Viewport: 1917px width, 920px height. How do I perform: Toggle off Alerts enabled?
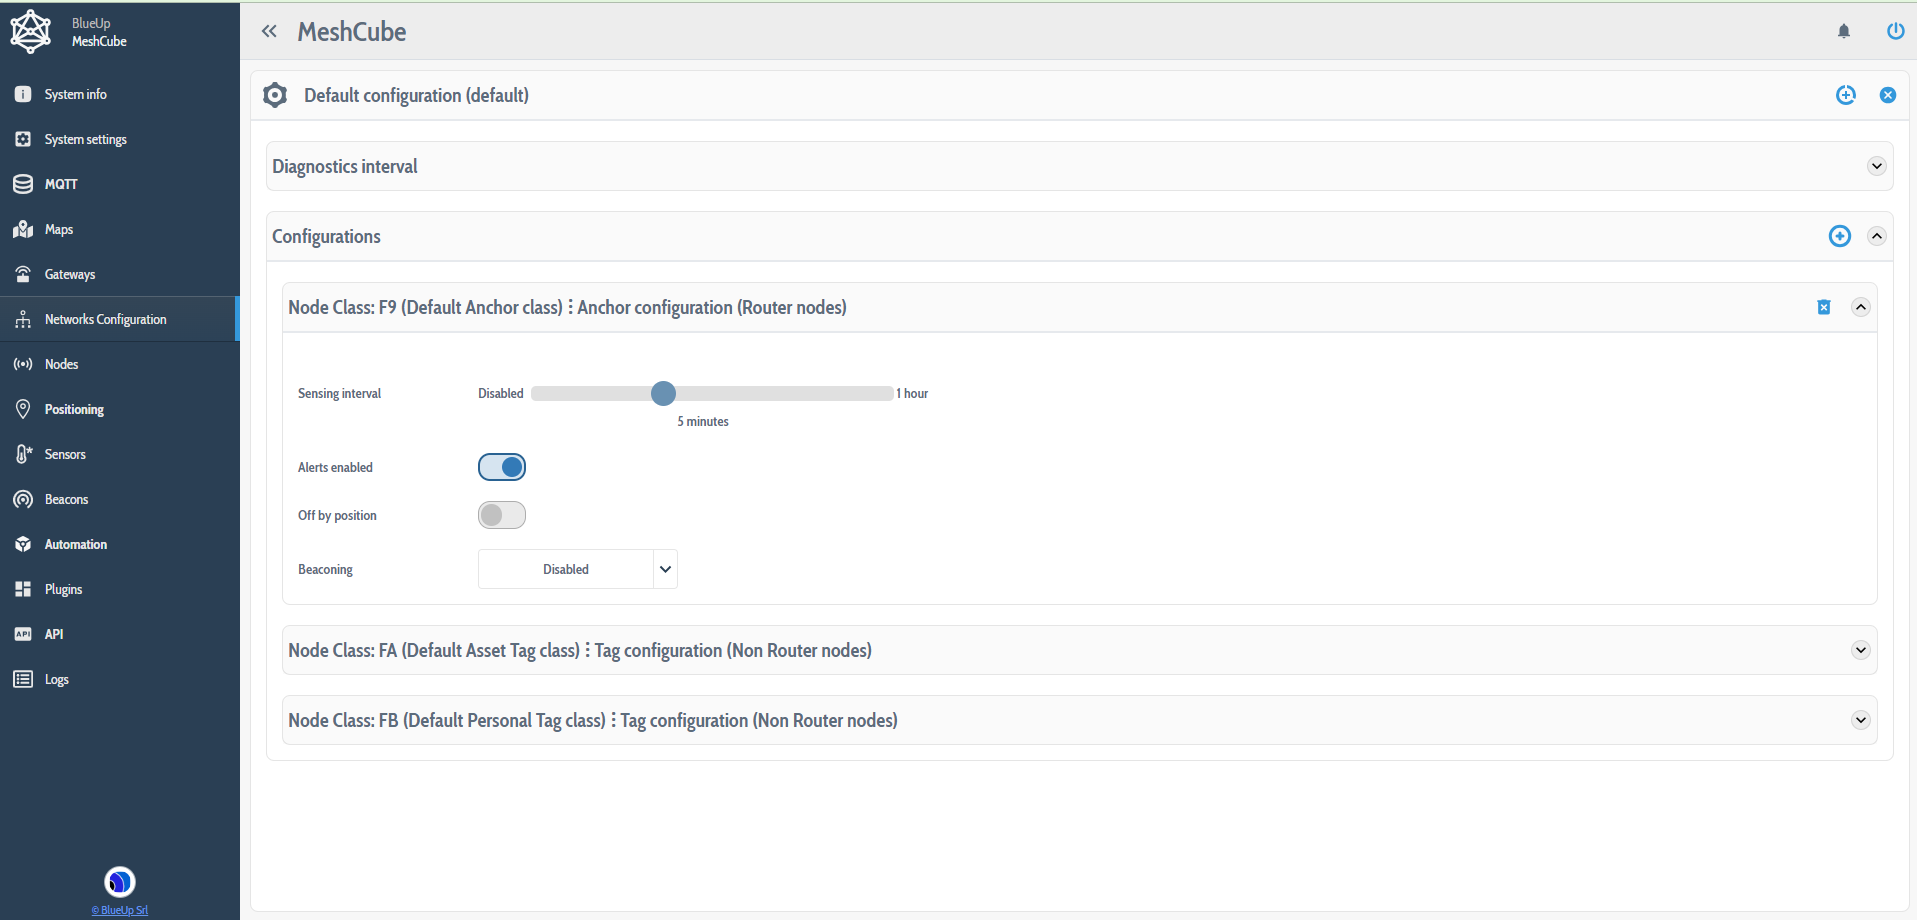click(501, 467)
